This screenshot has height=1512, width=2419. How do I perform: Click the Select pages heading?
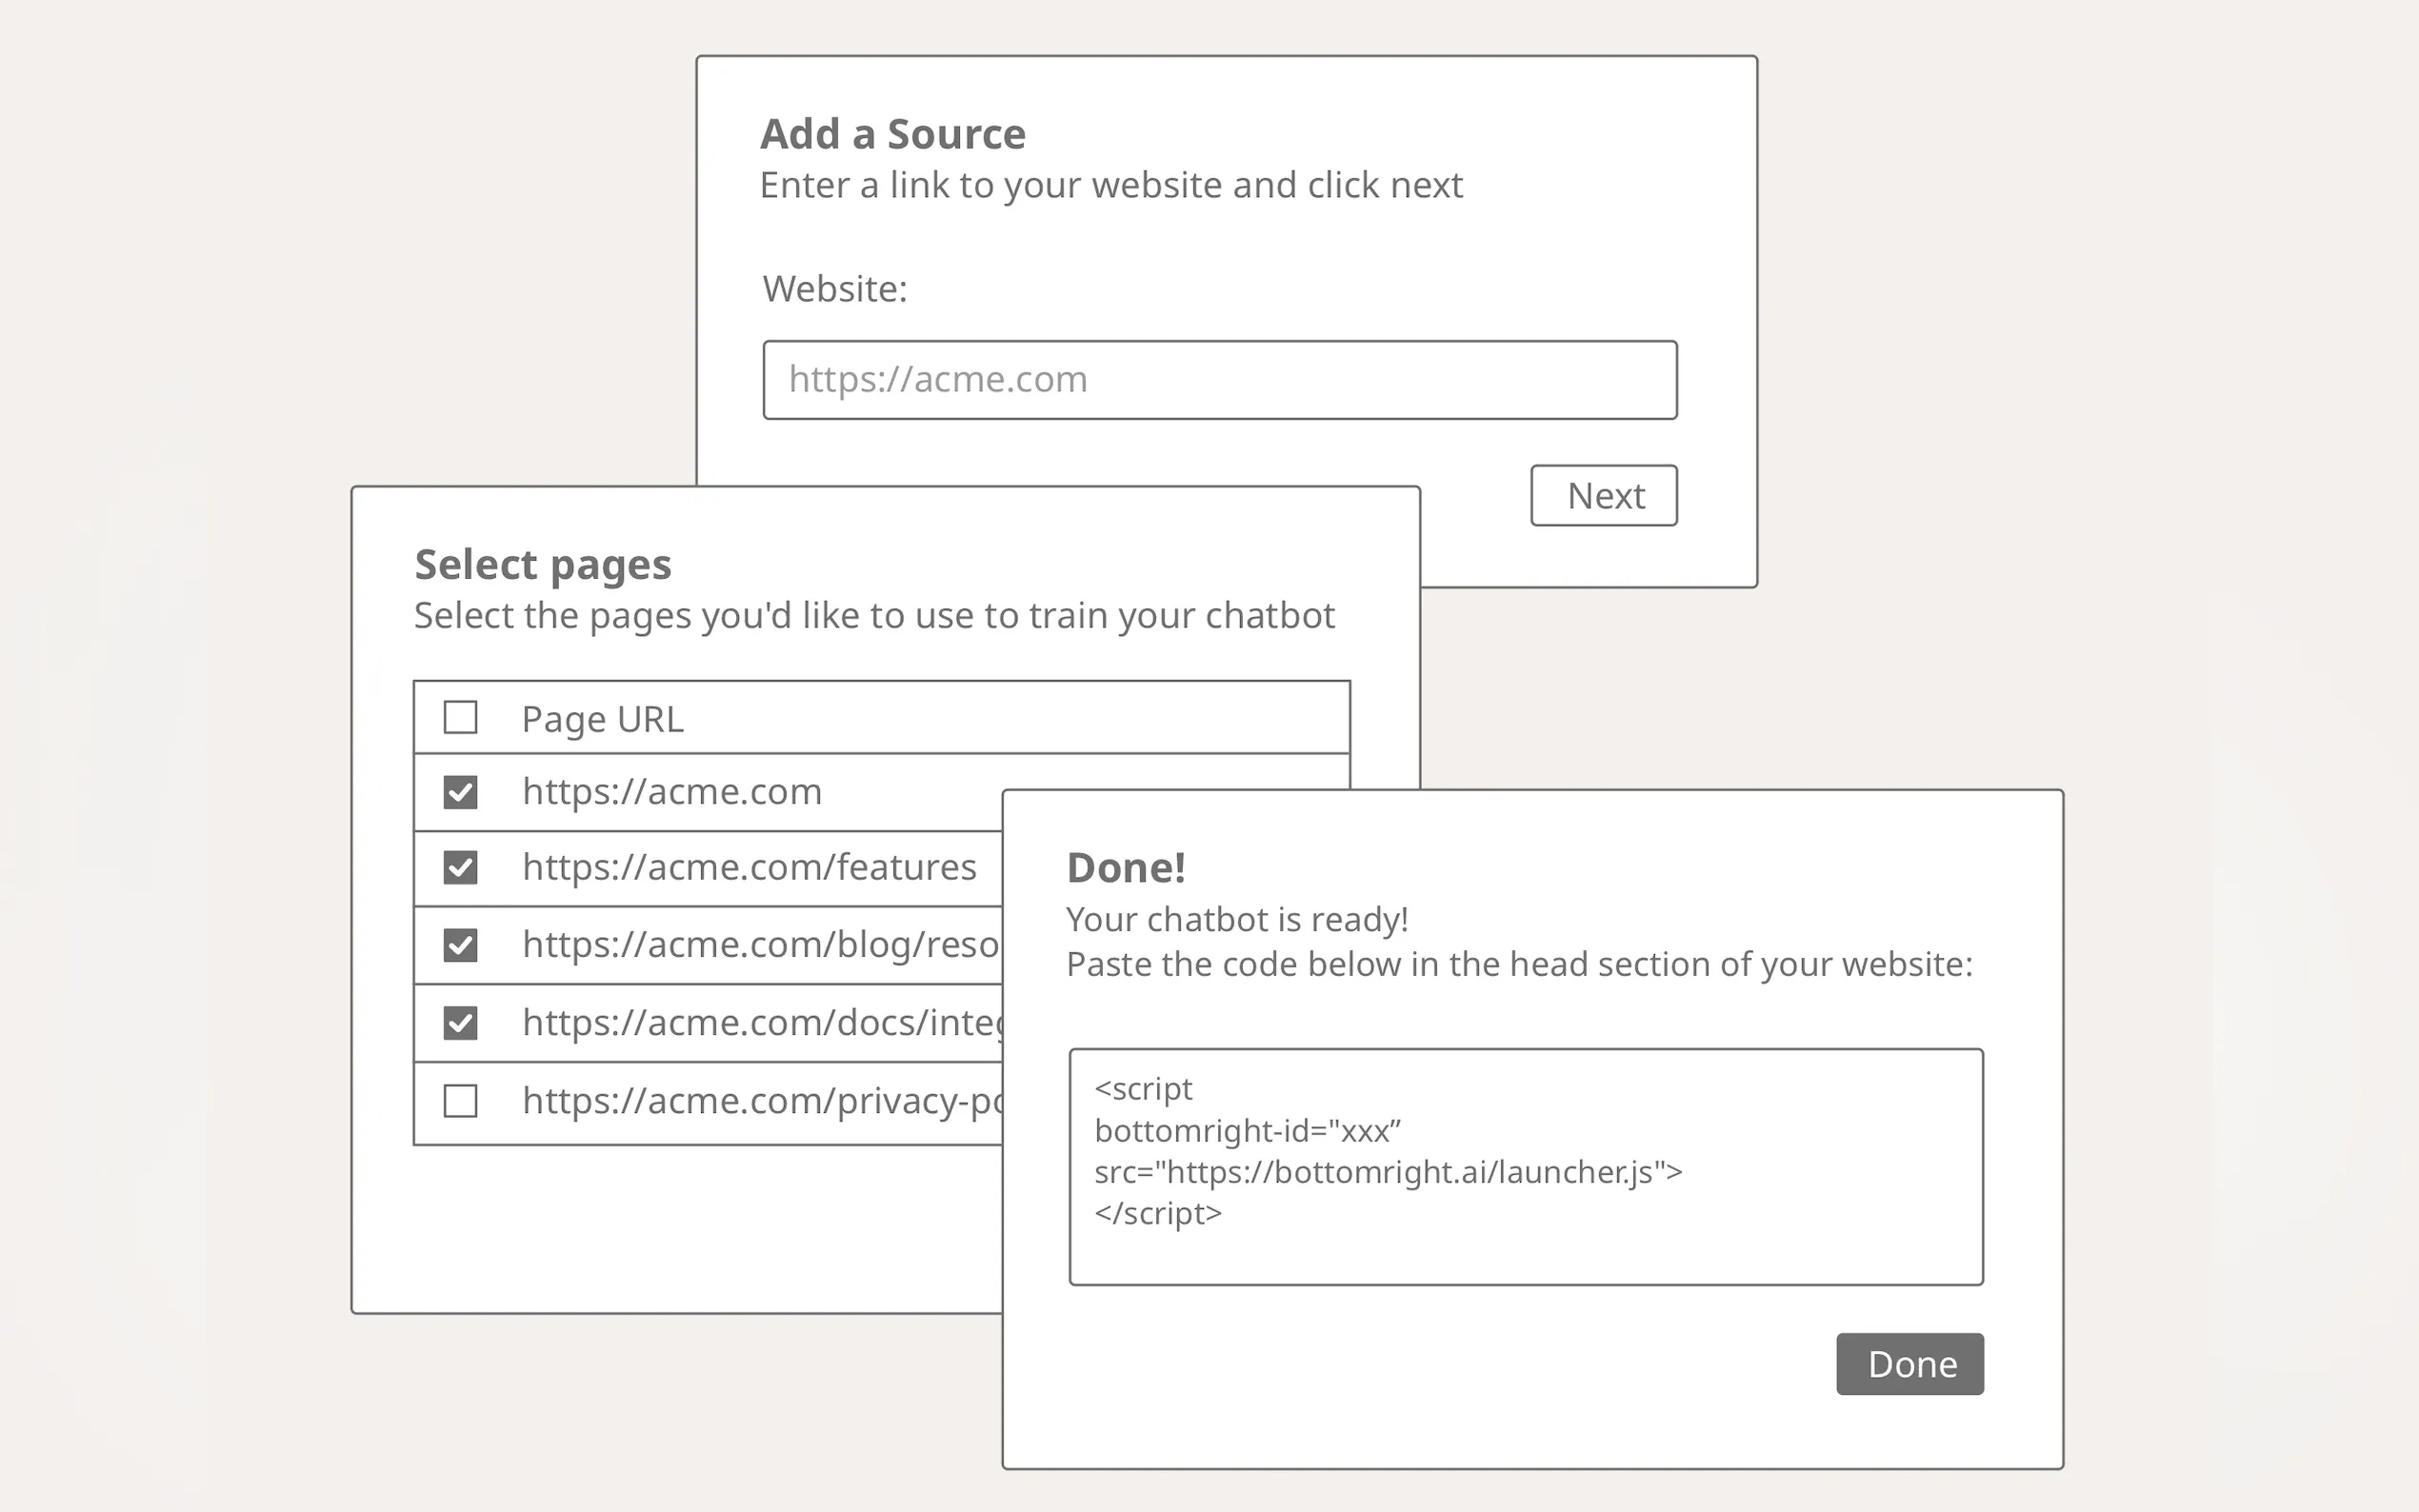pos(542,565)
